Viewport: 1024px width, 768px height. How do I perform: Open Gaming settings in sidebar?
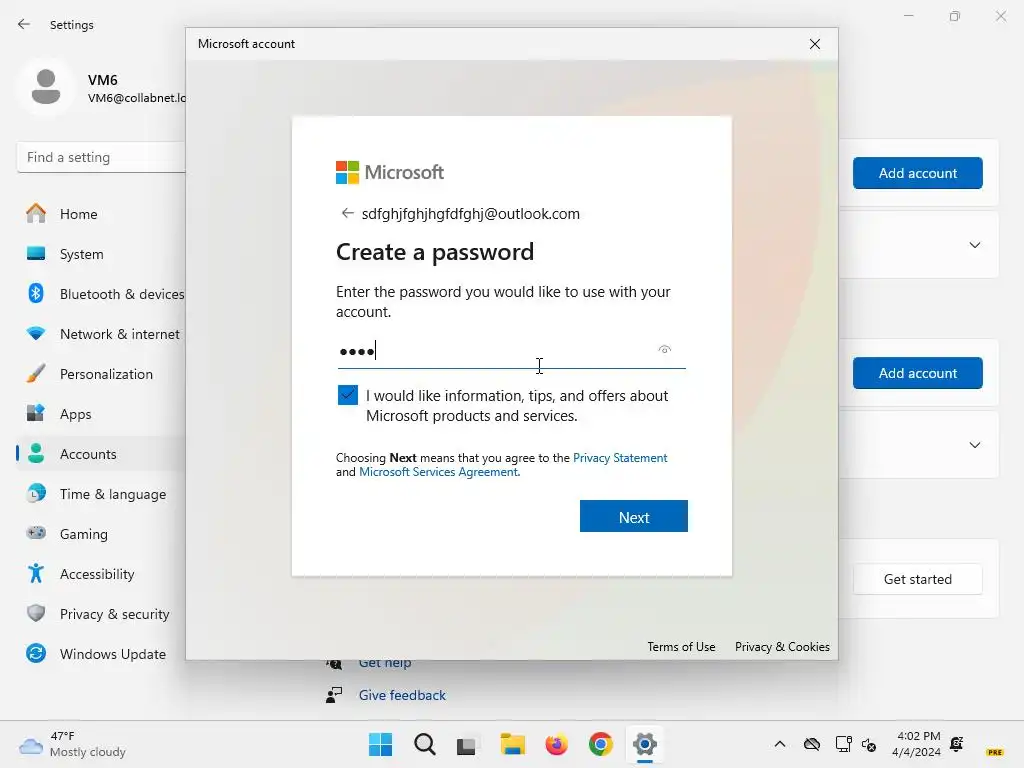point(101,534)
